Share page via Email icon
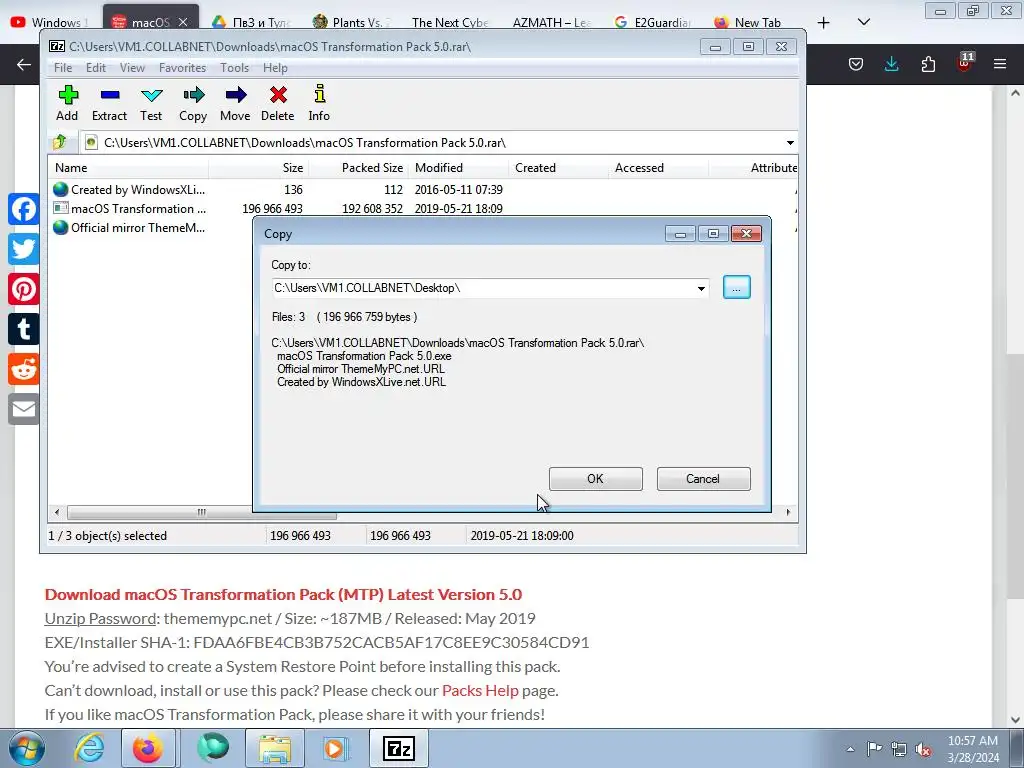 24,409
